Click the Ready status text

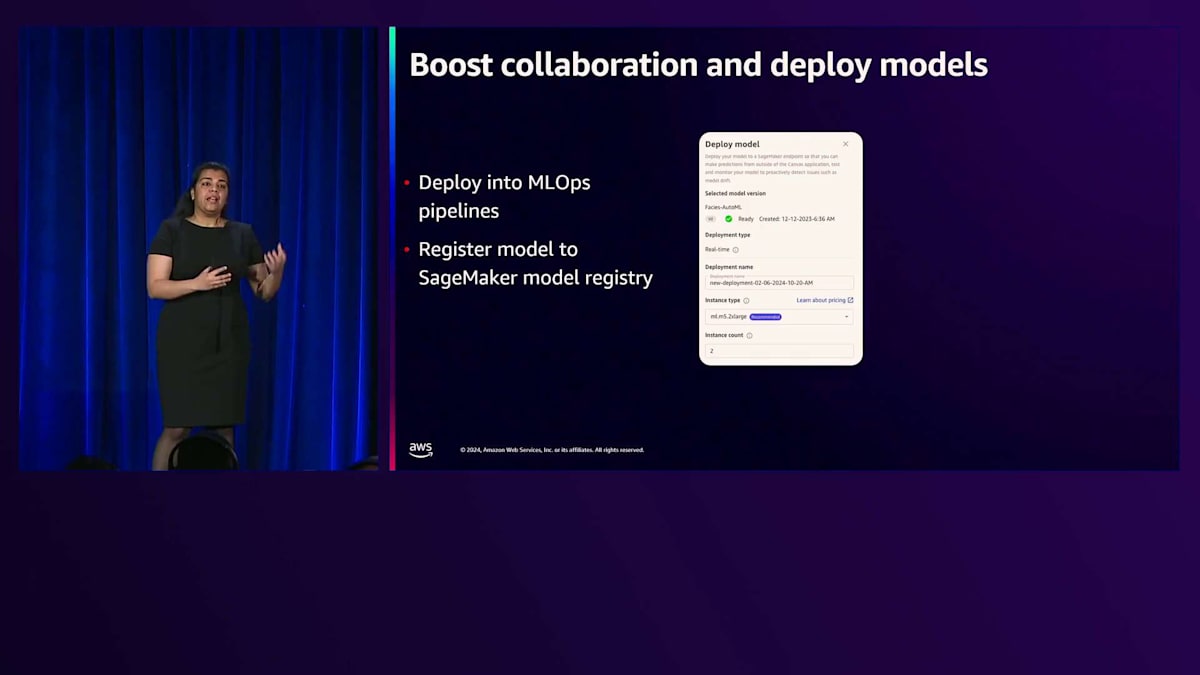(746, 219)
